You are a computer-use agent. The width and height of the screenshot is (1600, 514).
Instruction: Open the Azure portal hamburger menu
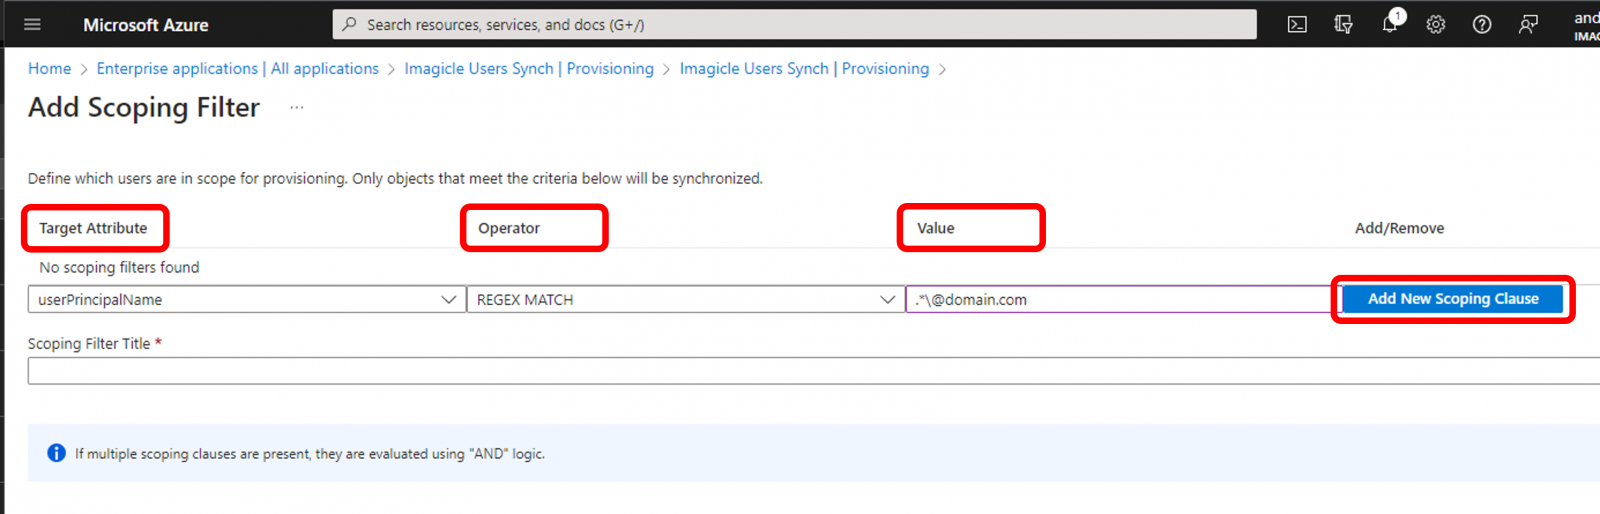[x=32, y=24]
